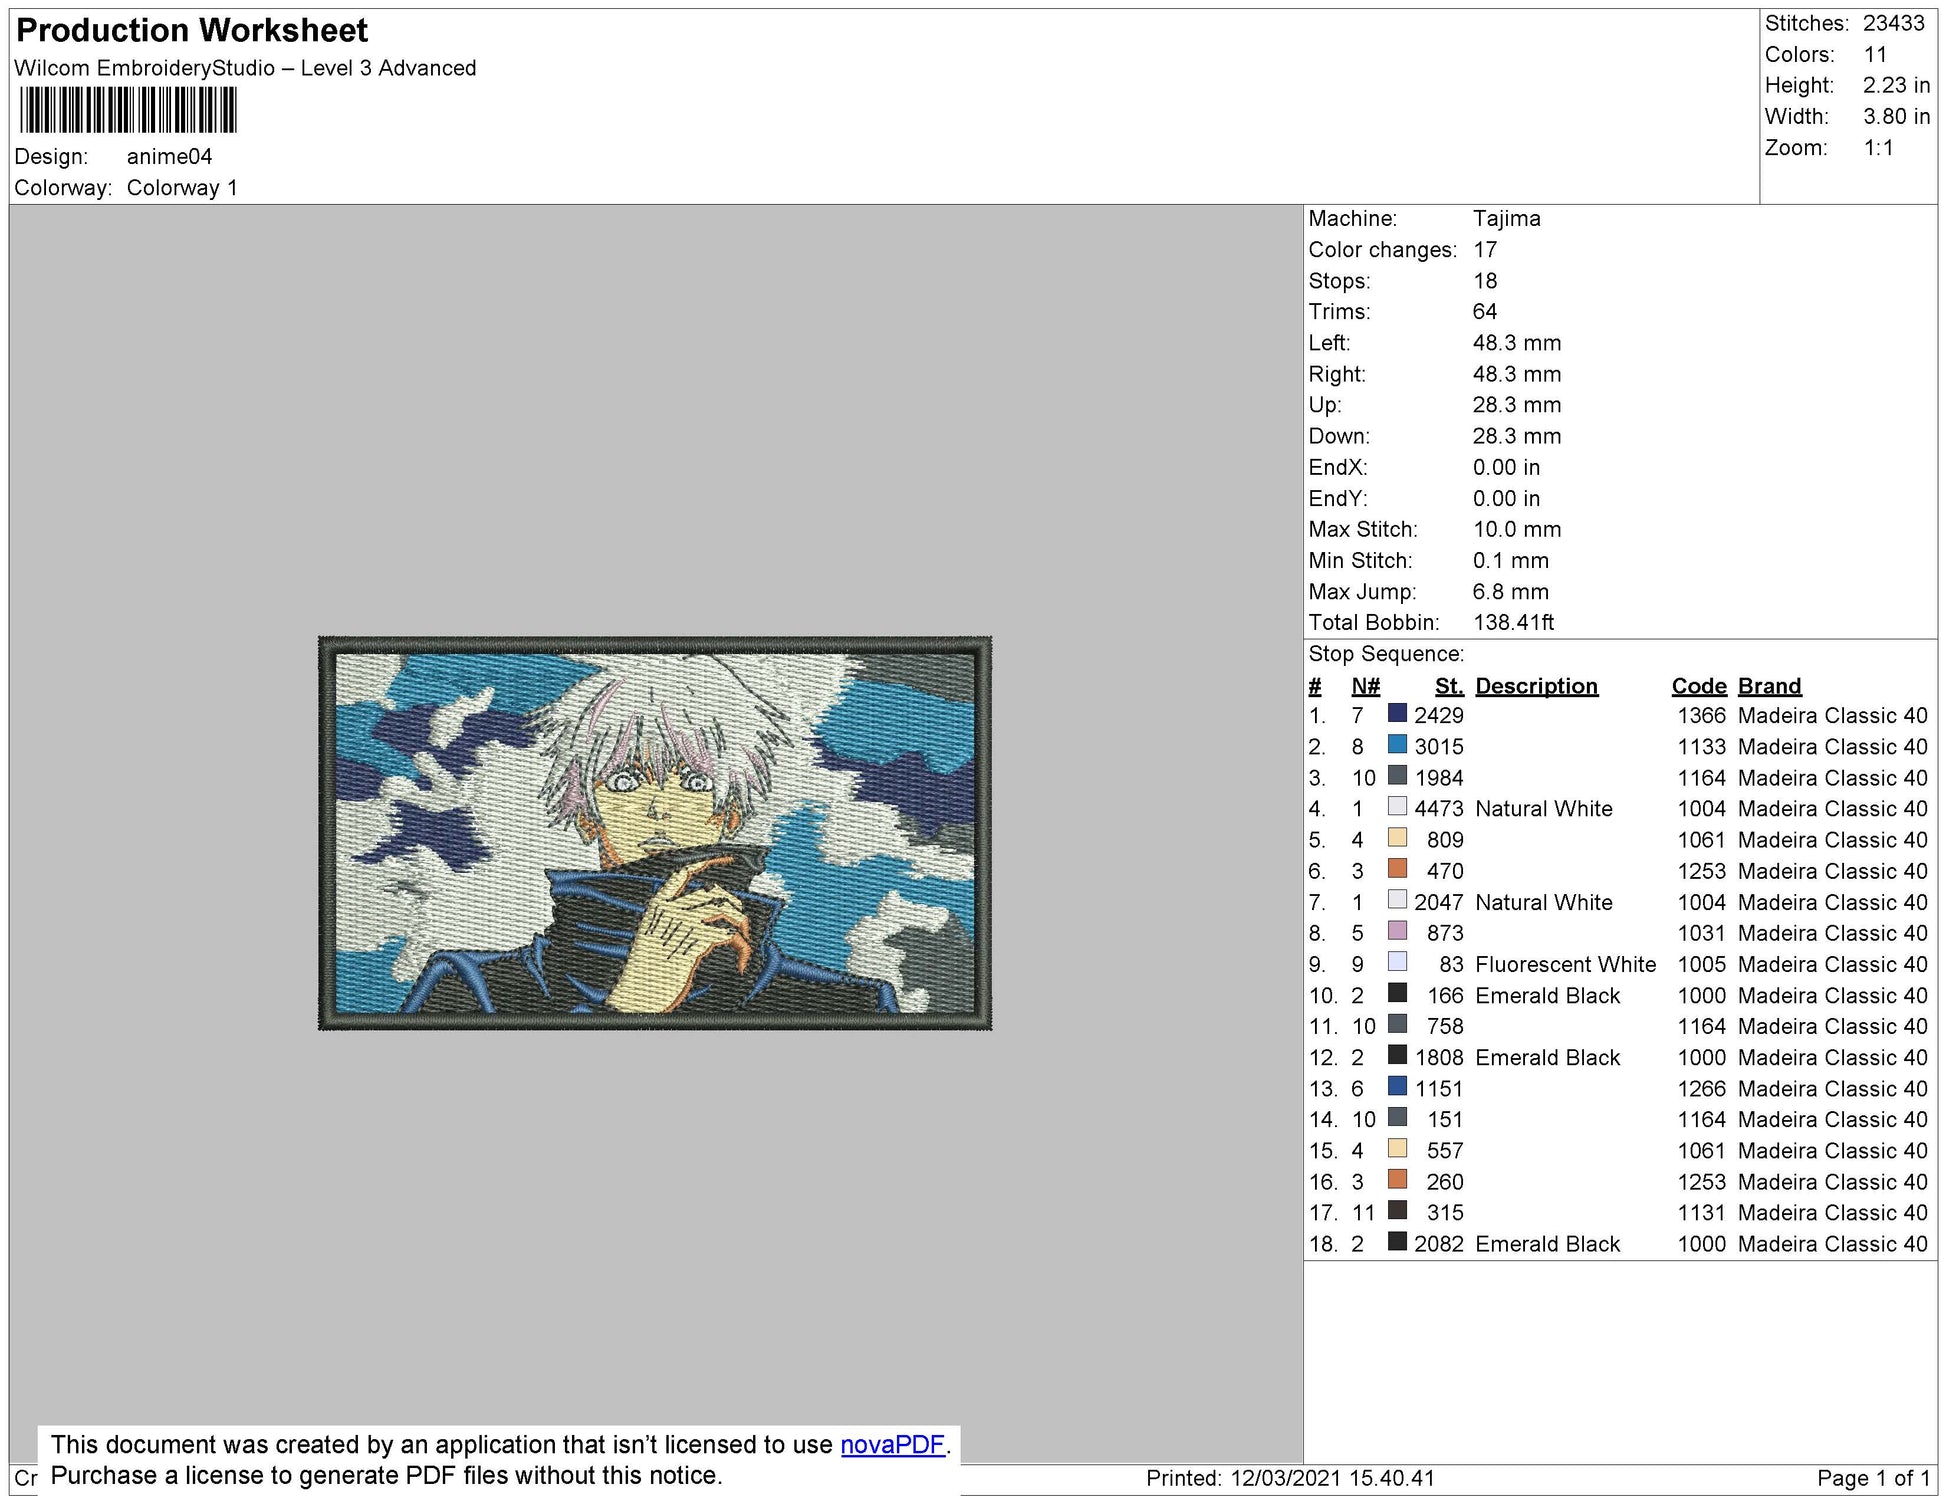Click the orange swatch in row 6
The width and height of the screenshot is (1946, 1504).
click(1397, 869)
